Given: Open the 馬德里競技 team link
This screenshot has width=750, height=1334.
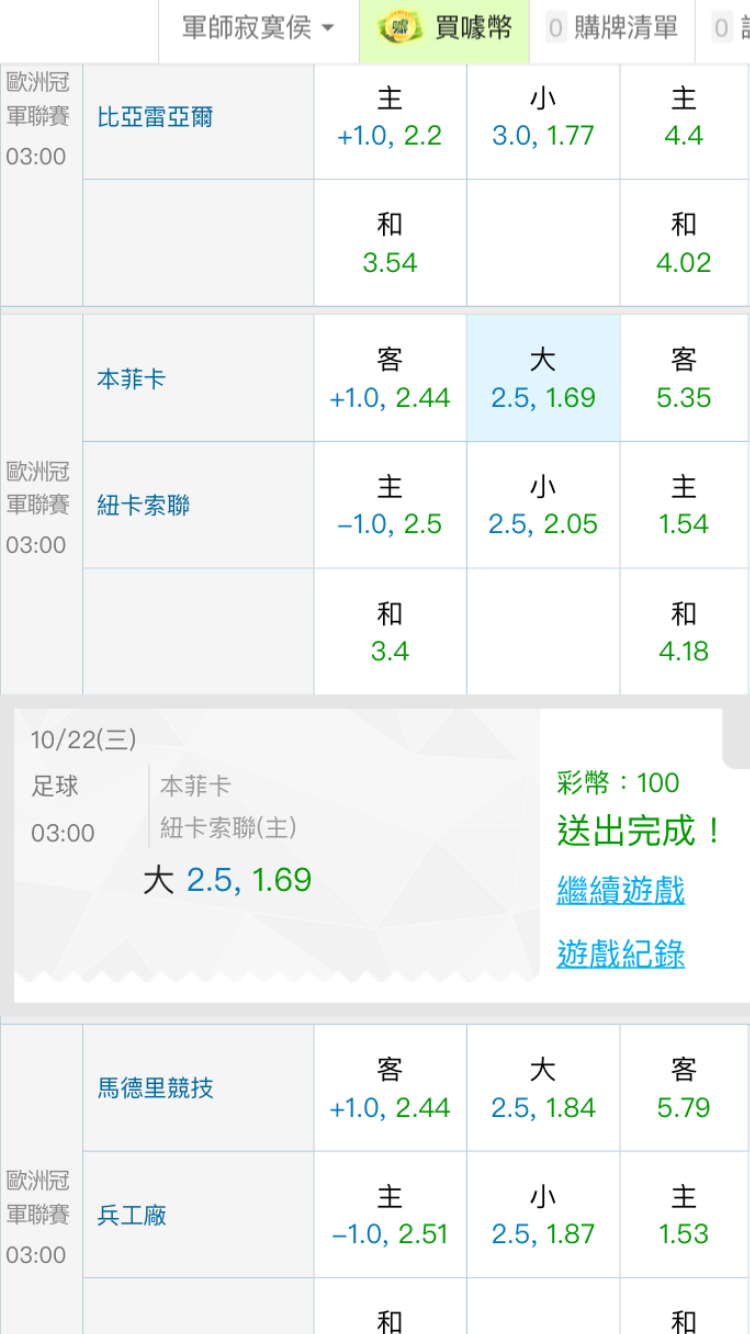Looking at the screenshot, I should (x=155, y=1088).
